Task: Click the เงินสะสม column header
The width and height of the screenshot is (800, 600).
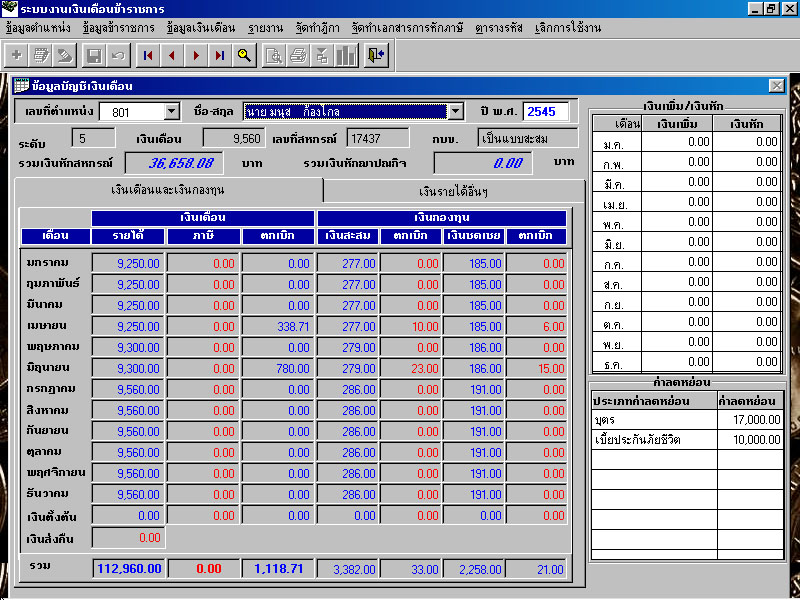Action: click(x=347, y=236)
